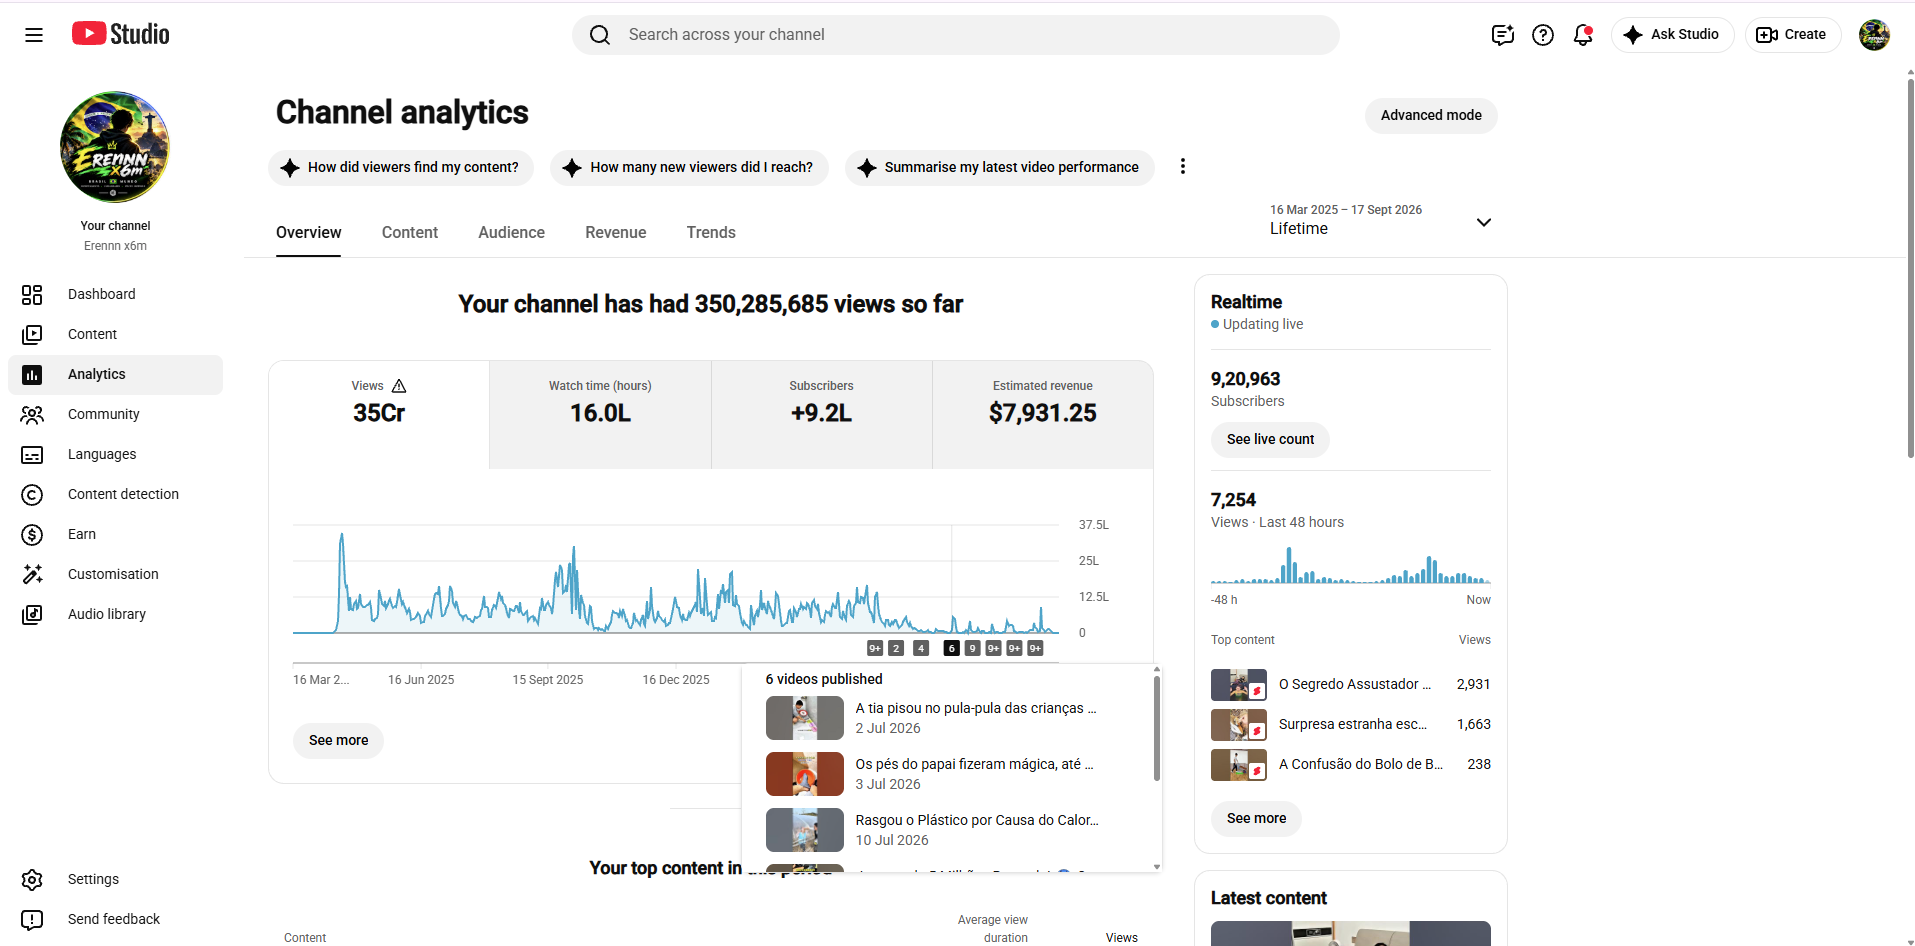Viewport: 1915px width, 946px height.
Task: Switch to the Trends tab
Action: point(711,232)
